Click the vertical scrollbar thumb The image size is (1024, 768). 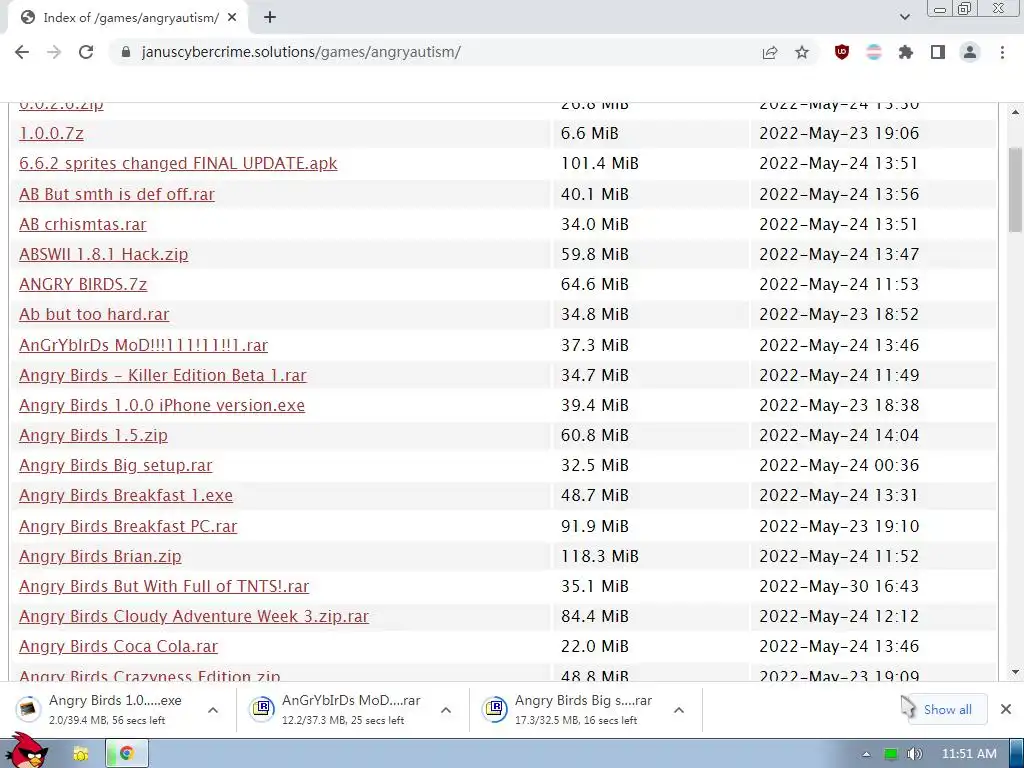tap(1016, 189)
